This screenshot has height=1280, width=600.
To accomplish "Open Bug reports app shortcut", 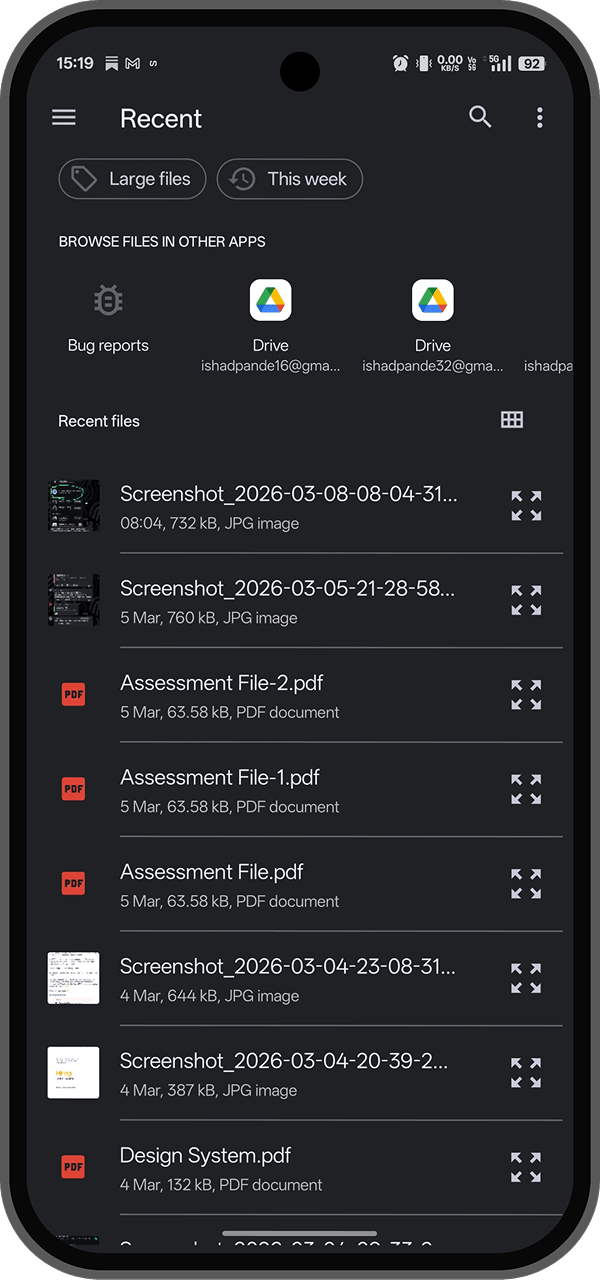I will pos(108,320).
